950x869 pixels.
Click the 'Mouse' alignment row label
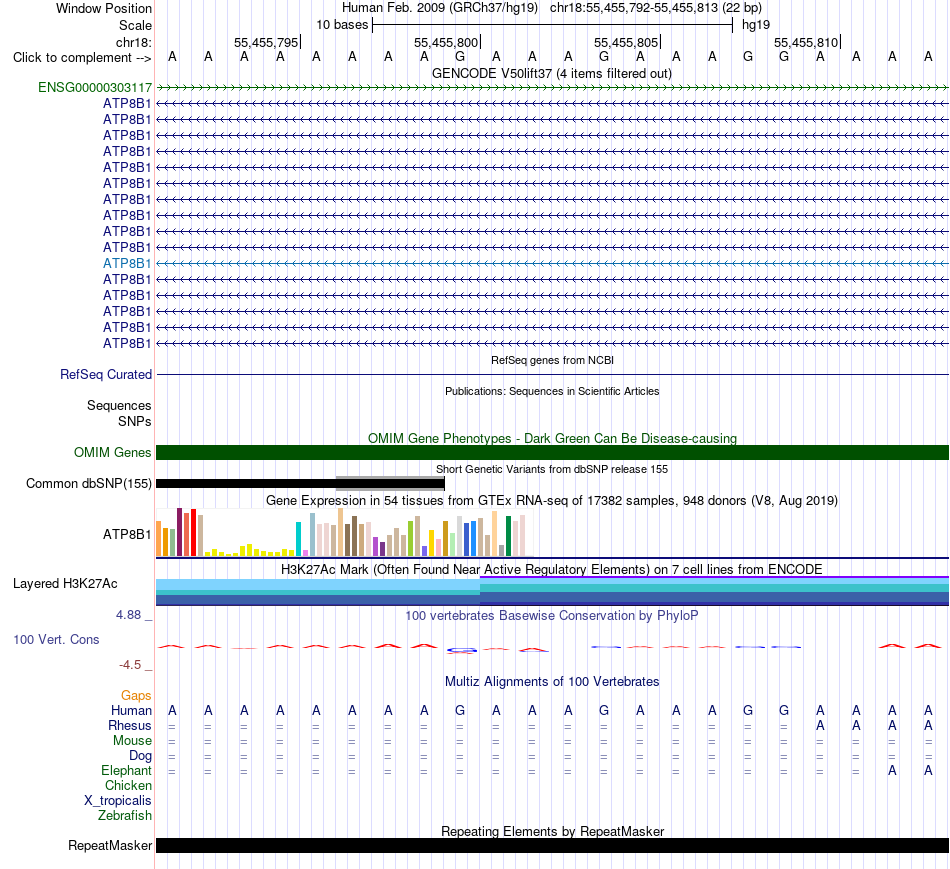(x=132, y=741)
